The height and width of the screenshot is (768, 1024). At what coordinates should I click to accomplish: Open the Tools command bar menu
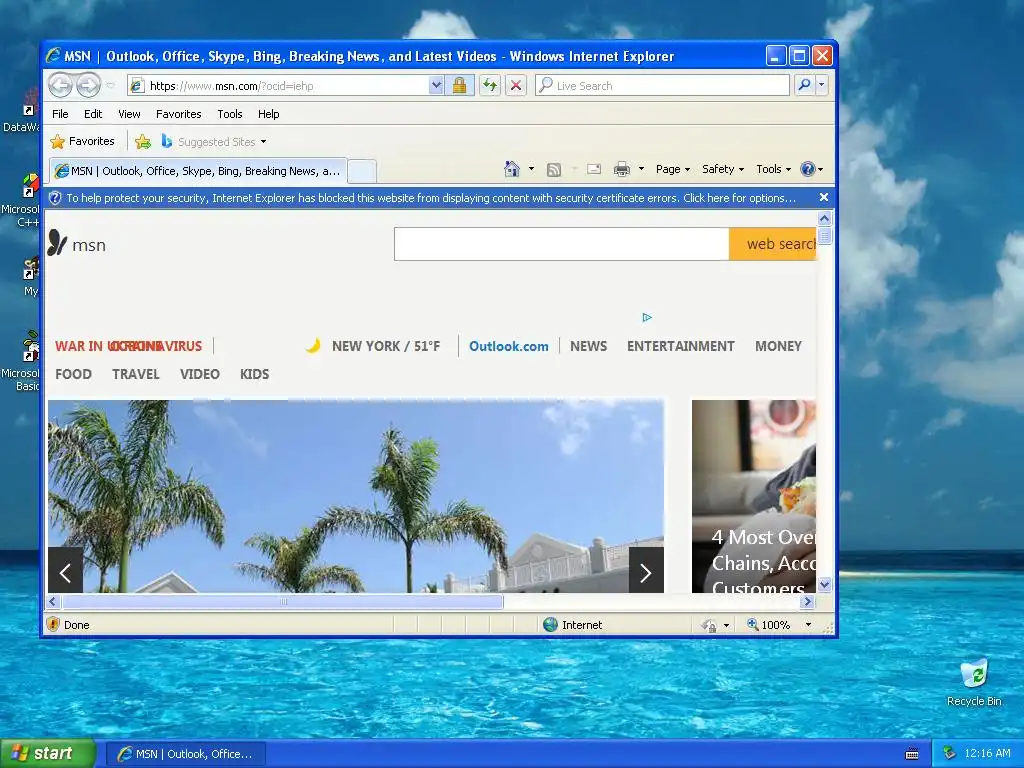tap(773, 169)
